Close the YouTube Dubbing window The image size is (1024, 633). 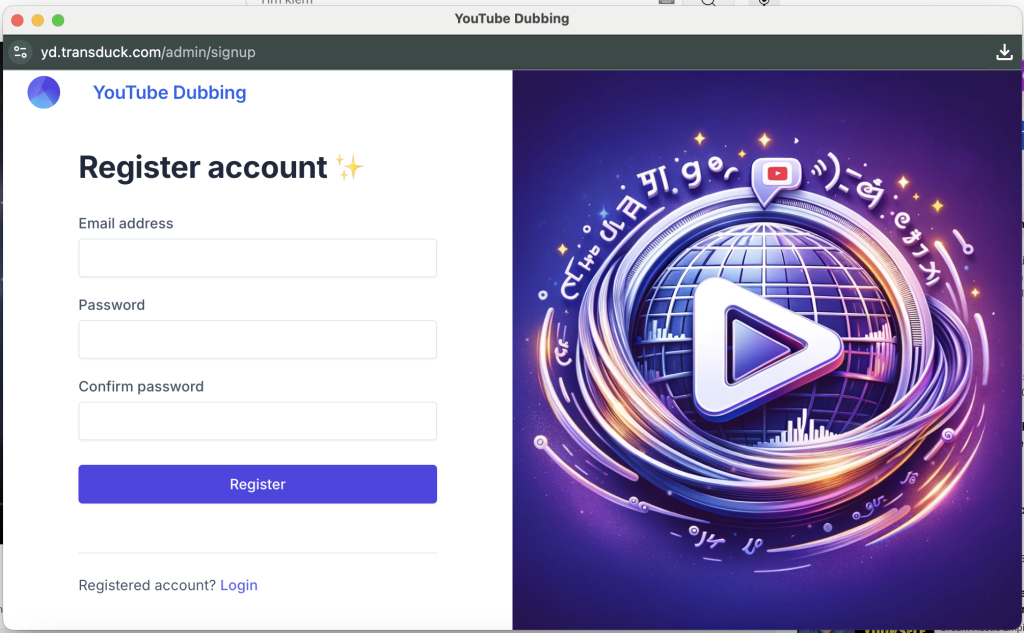tap(18, 20)
